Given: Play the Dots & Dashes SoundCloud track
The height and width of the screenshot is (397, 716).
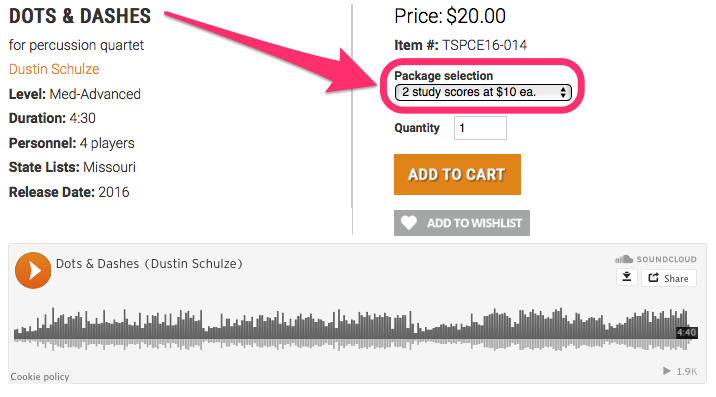Looking at the screenshot, I should 33,270.
